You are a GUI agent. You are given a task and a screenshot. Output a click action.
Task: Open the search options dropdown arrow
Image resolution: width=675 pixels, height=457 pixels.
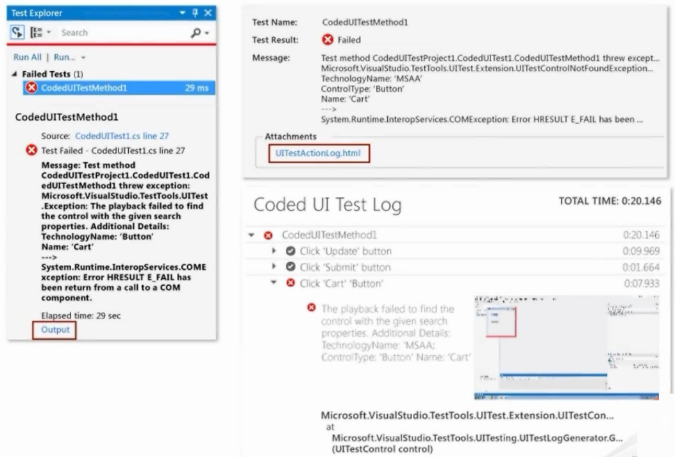coord(207,33)
